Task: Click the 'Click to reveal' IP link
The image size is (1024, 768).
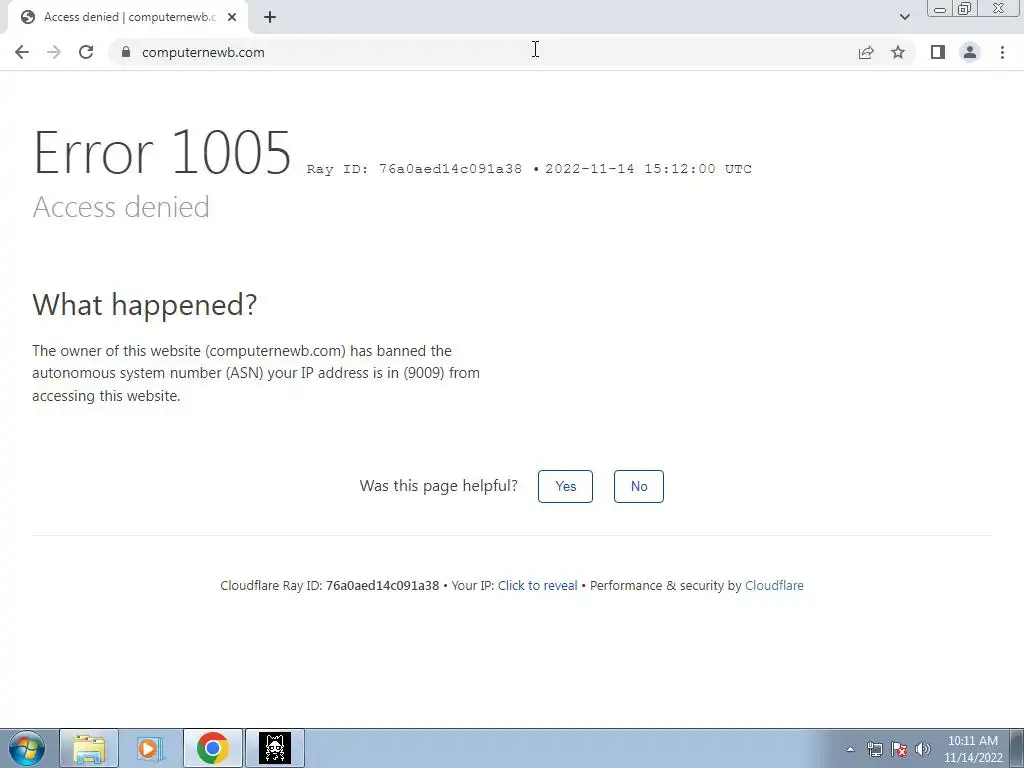Action: tap(537, 586)
